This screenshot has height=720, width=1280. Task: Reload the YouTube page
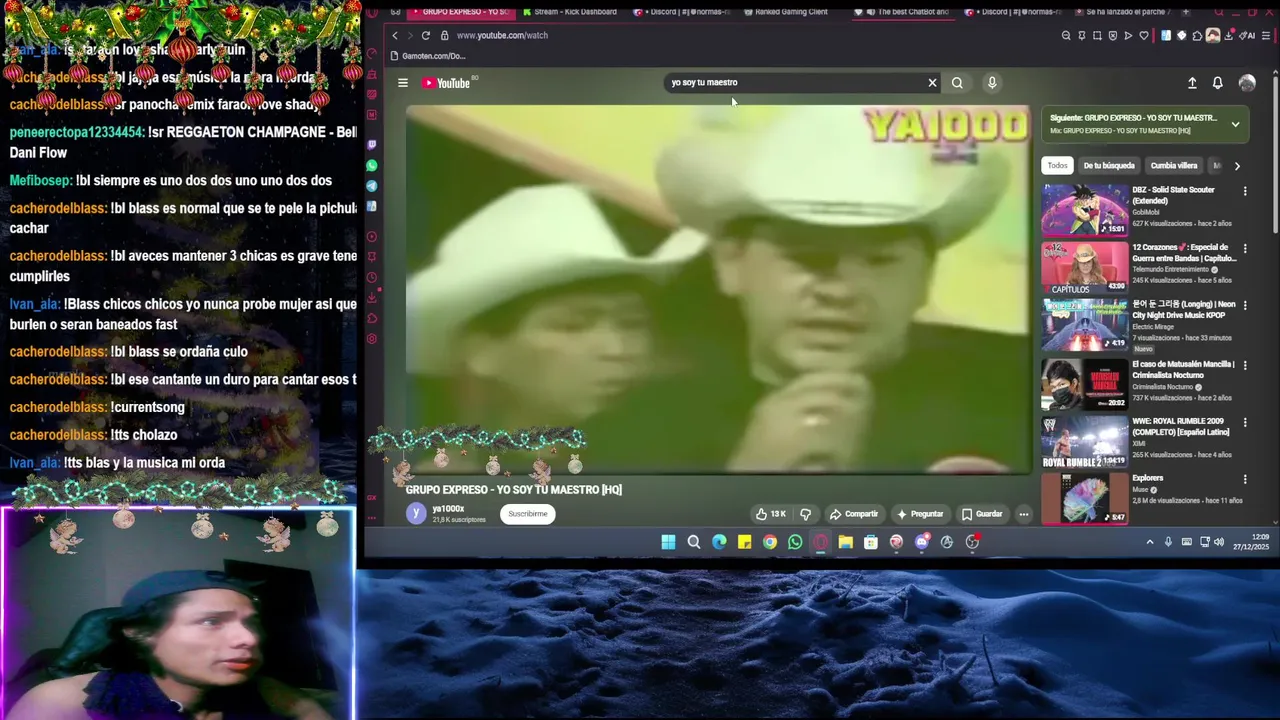(x=425, y=35)
